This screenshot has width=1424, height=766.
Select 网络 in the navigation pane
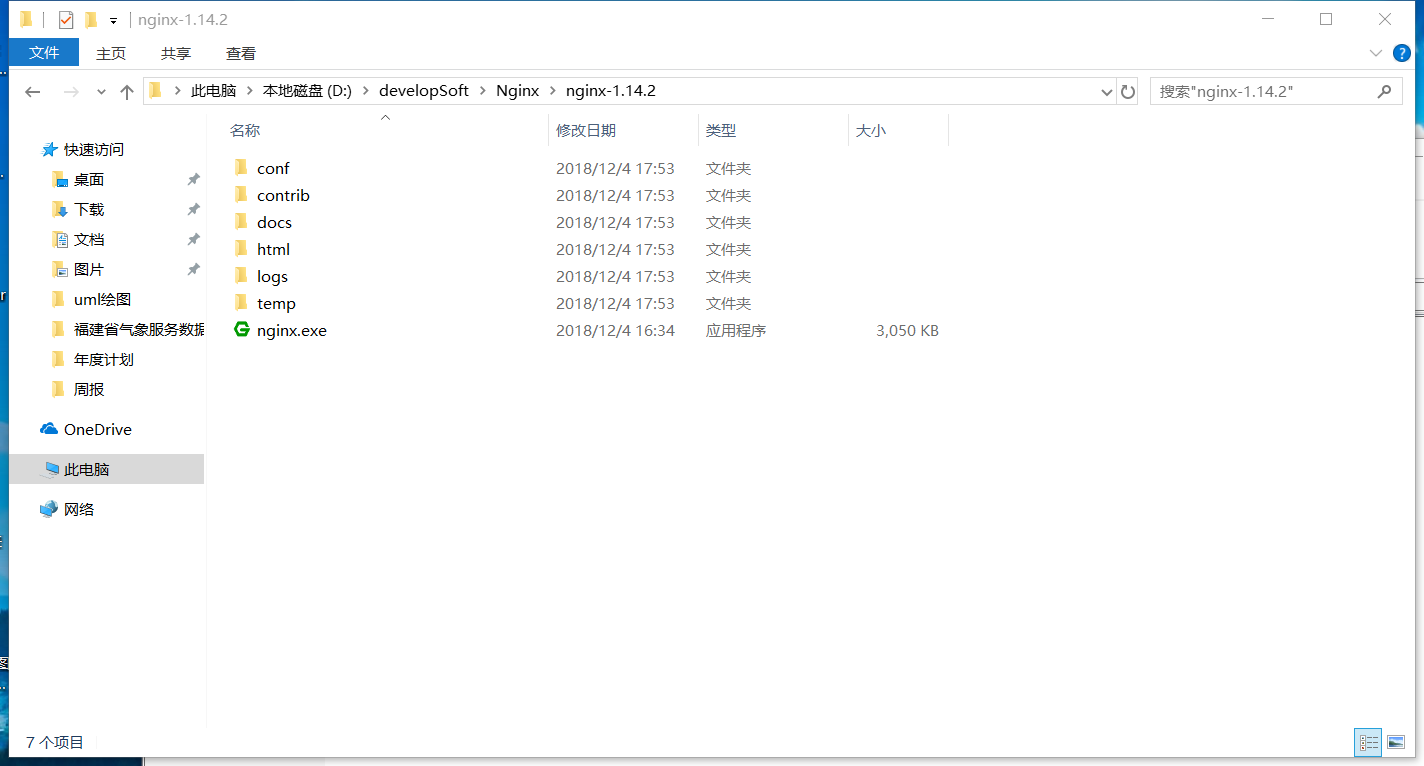click(79, 509)
